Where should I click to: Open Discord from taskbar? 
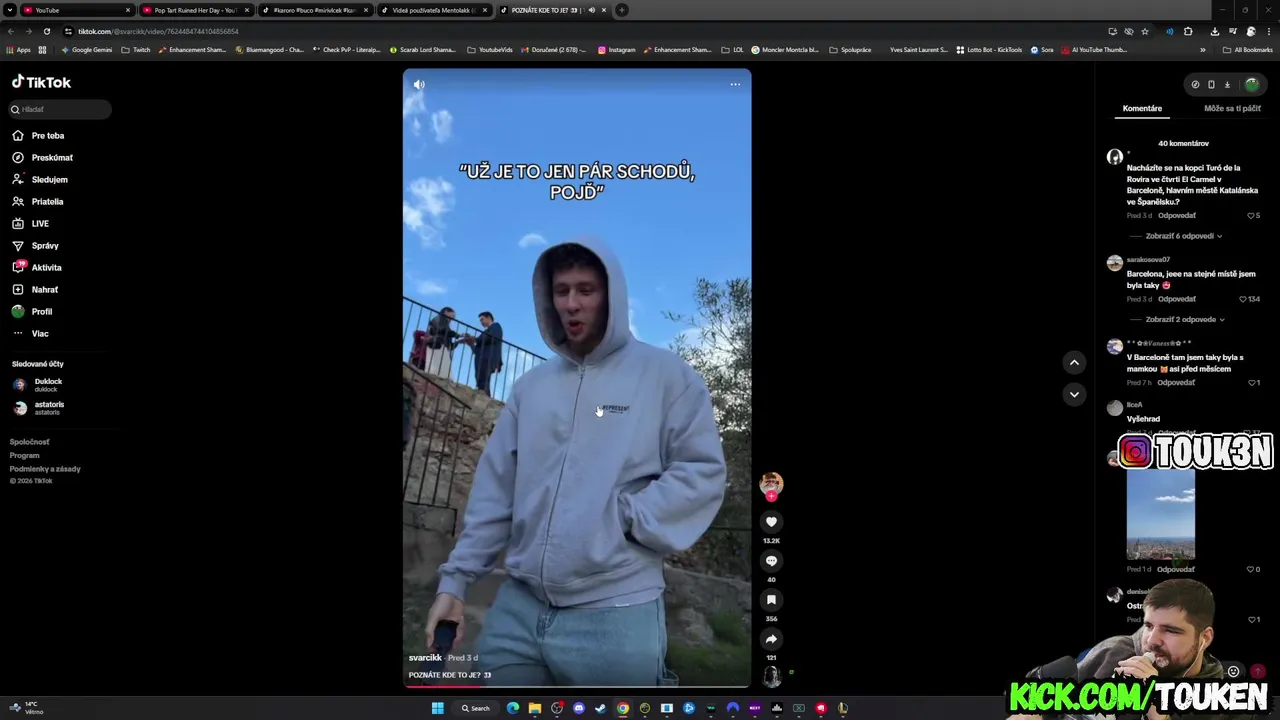pos(579,708)
